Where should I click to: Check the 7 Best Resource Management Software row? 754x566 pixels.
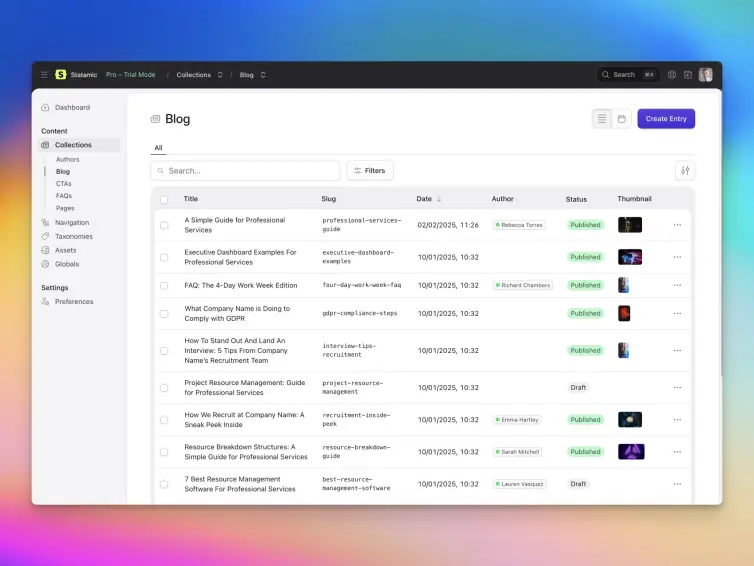point(164,484)
